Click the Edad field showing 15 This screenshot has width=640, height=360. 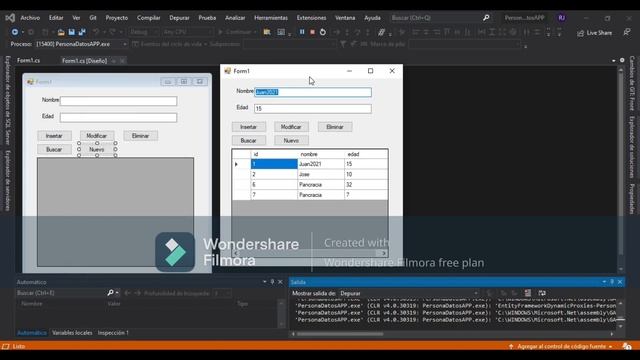[313, 109]
